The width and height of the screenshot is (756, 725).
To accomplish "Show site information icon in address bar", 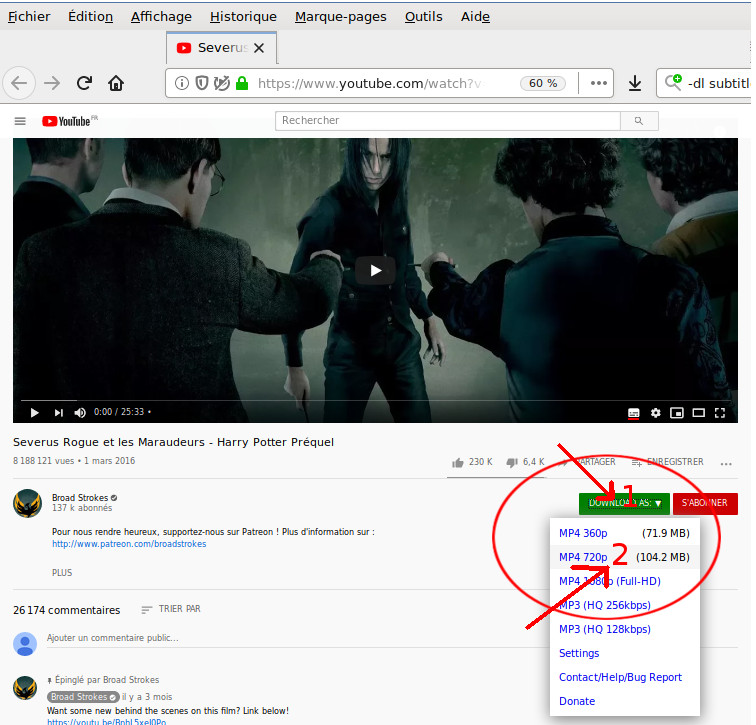I will coord(181,83).
